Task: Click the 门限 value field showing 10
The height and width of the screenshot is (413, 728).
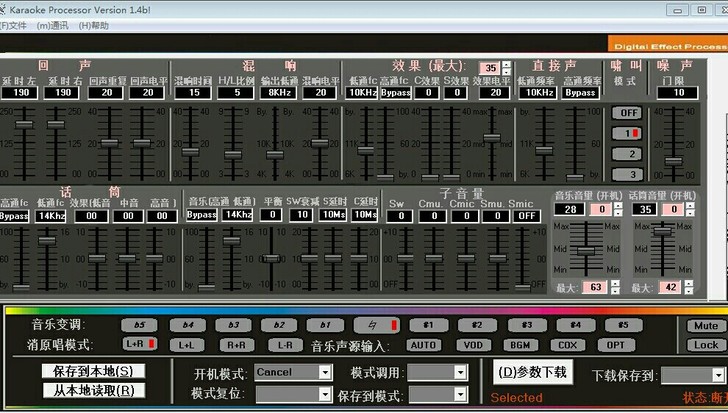Action: (677, 93)
